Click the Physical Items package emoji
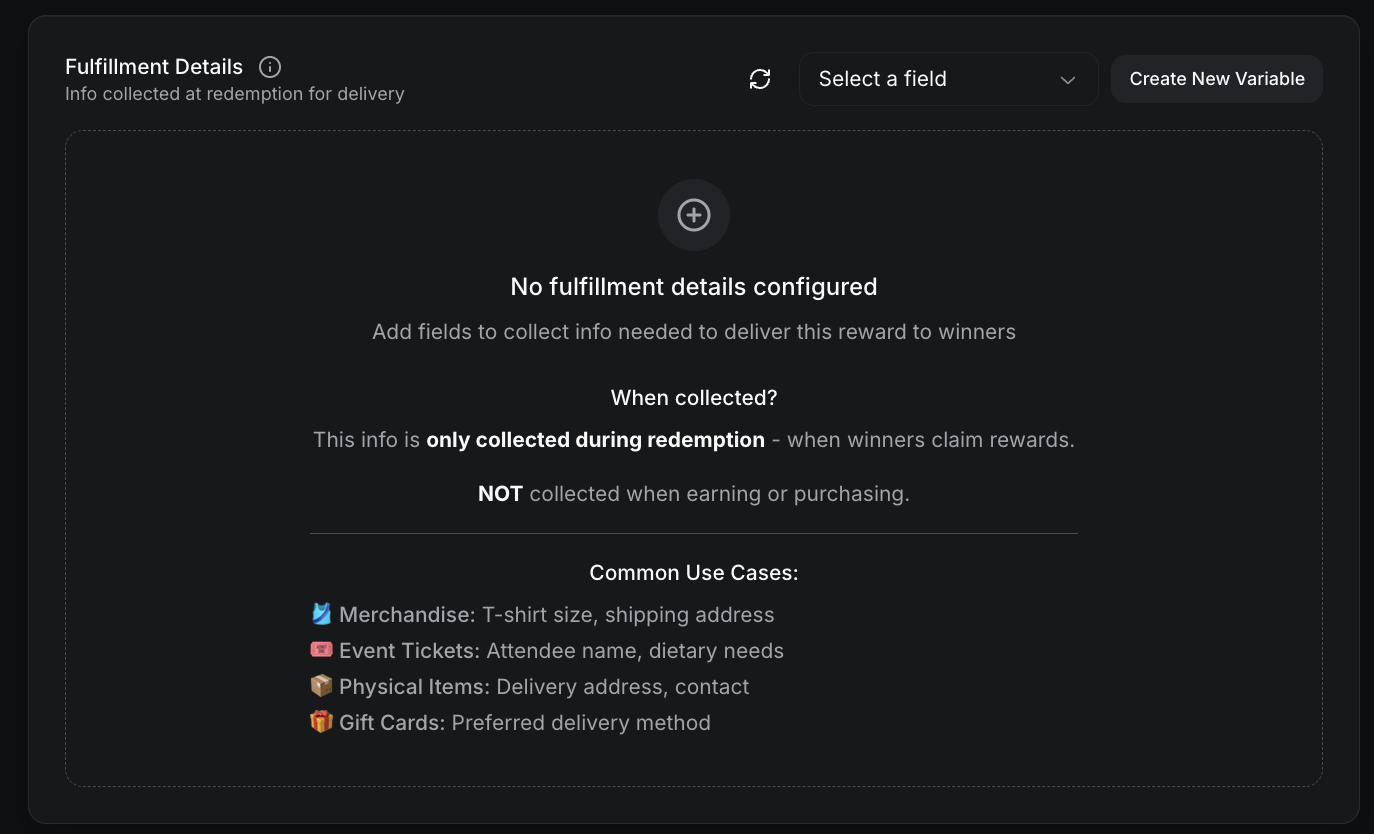The height and width of the screenshot is (834, 1374). tap(321, 686)
